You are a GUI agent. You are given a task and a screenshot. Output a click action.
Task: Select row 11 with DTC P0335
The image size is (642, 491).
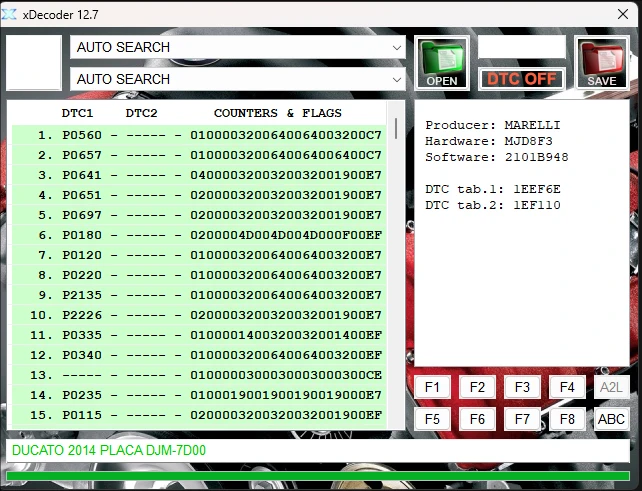(199, 335)
